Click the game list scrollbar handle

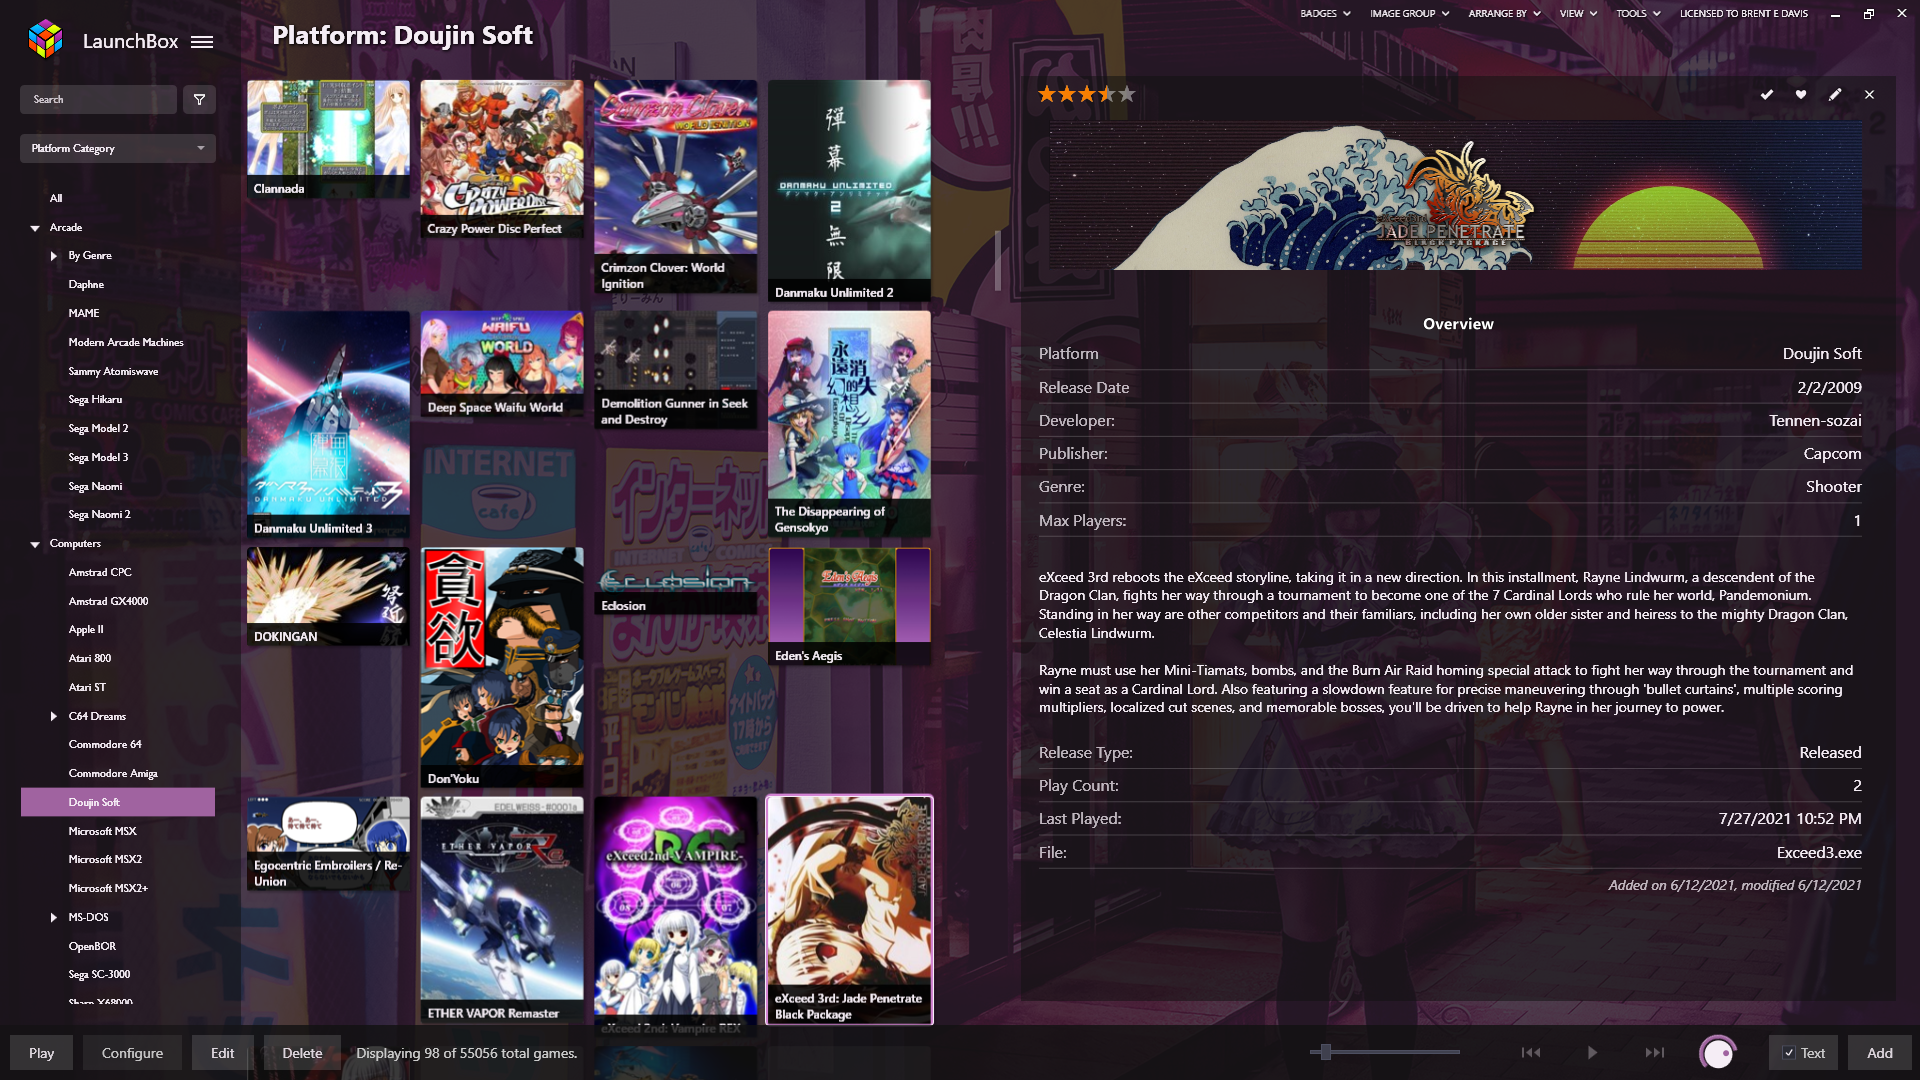pos(997,261)
